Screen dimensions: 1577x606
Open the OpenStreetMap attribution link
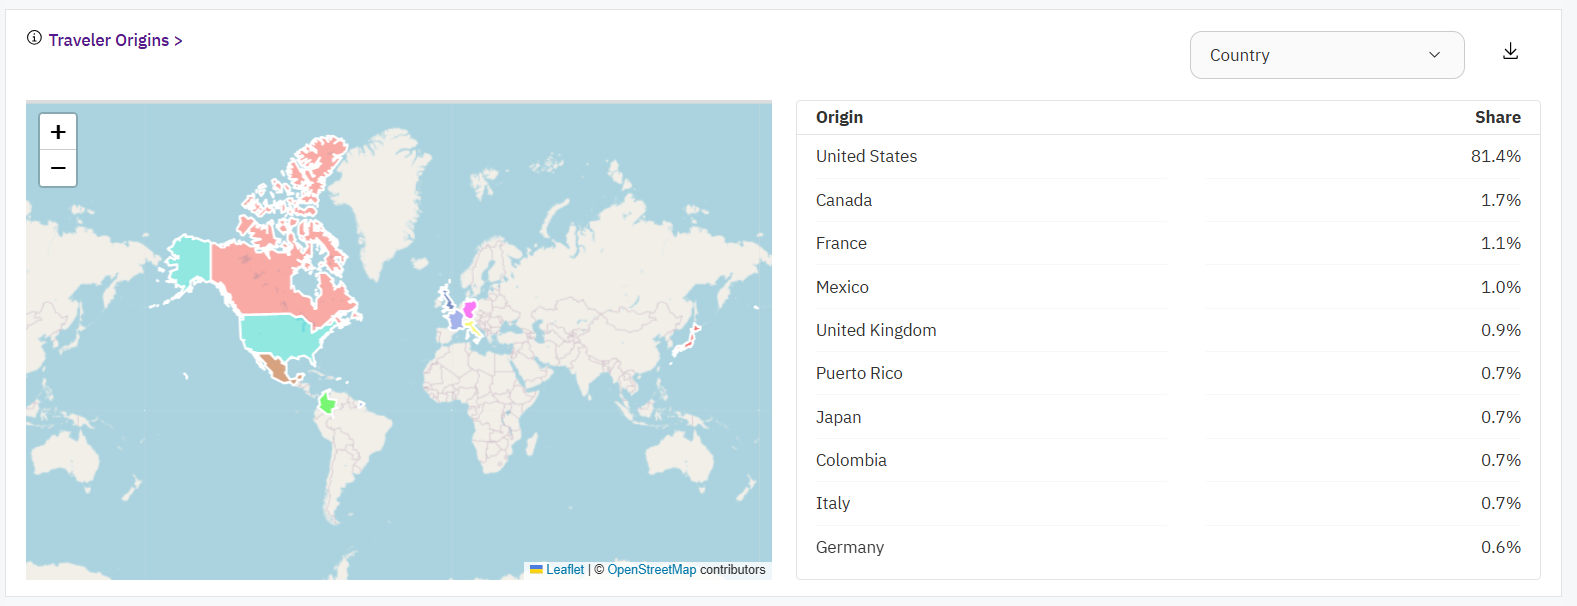point(651,569)
